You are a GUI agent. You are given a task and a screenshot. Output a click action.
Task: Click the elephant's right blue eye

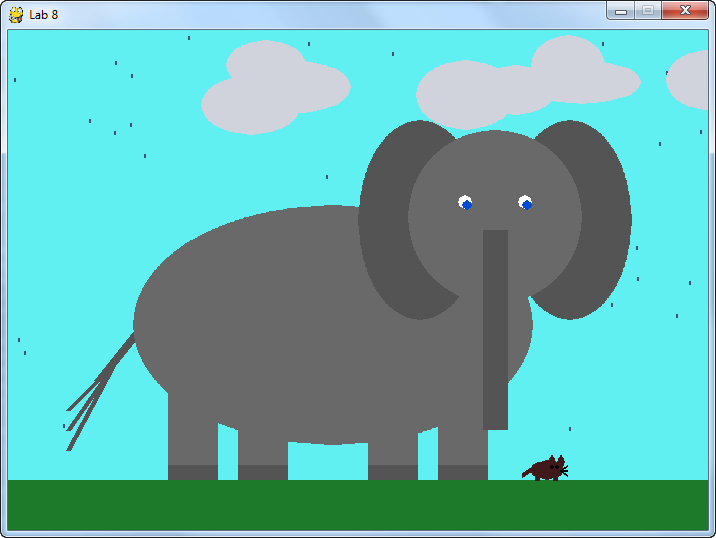525,203
